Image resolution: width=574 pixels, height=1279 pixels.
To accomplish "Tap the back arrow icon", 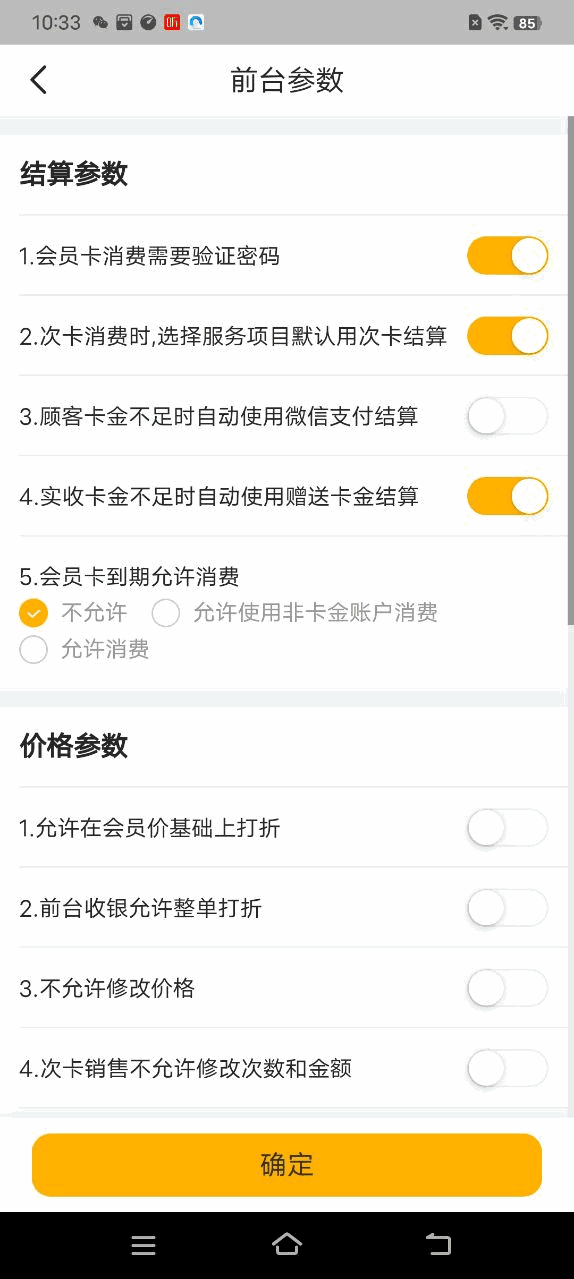I will click(x=38, y=80).
